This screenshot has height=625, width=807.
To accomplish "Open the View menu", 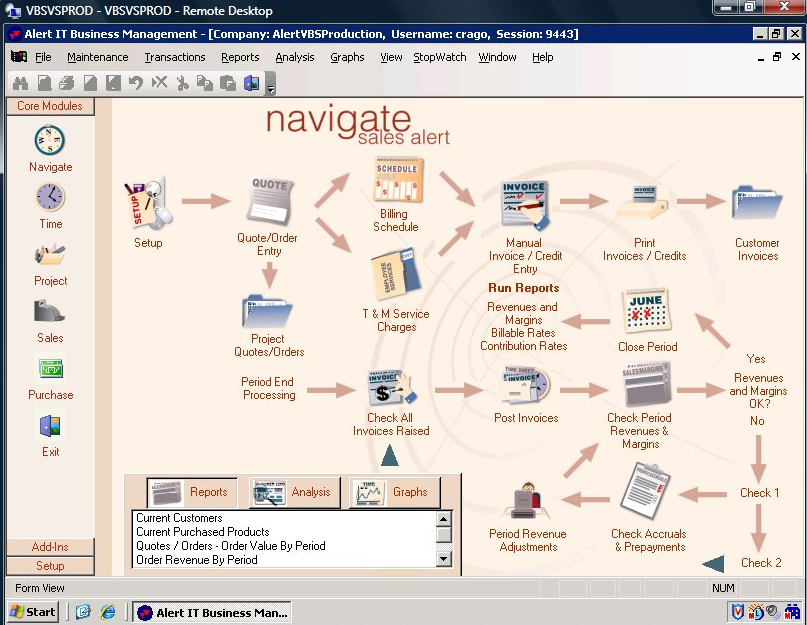I will (391, 57).
